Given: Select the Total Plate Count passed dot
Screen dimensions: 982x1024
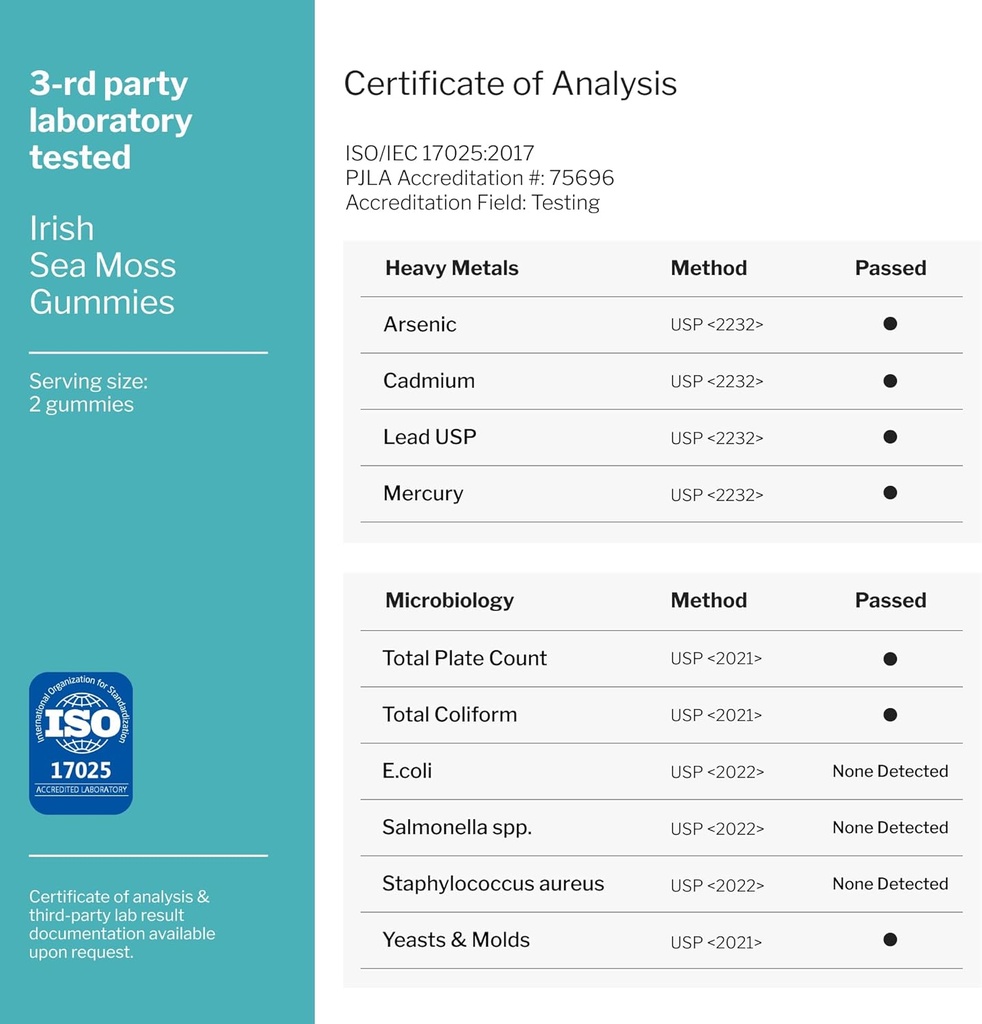Looking at the screenshot, I should point(890,659).
